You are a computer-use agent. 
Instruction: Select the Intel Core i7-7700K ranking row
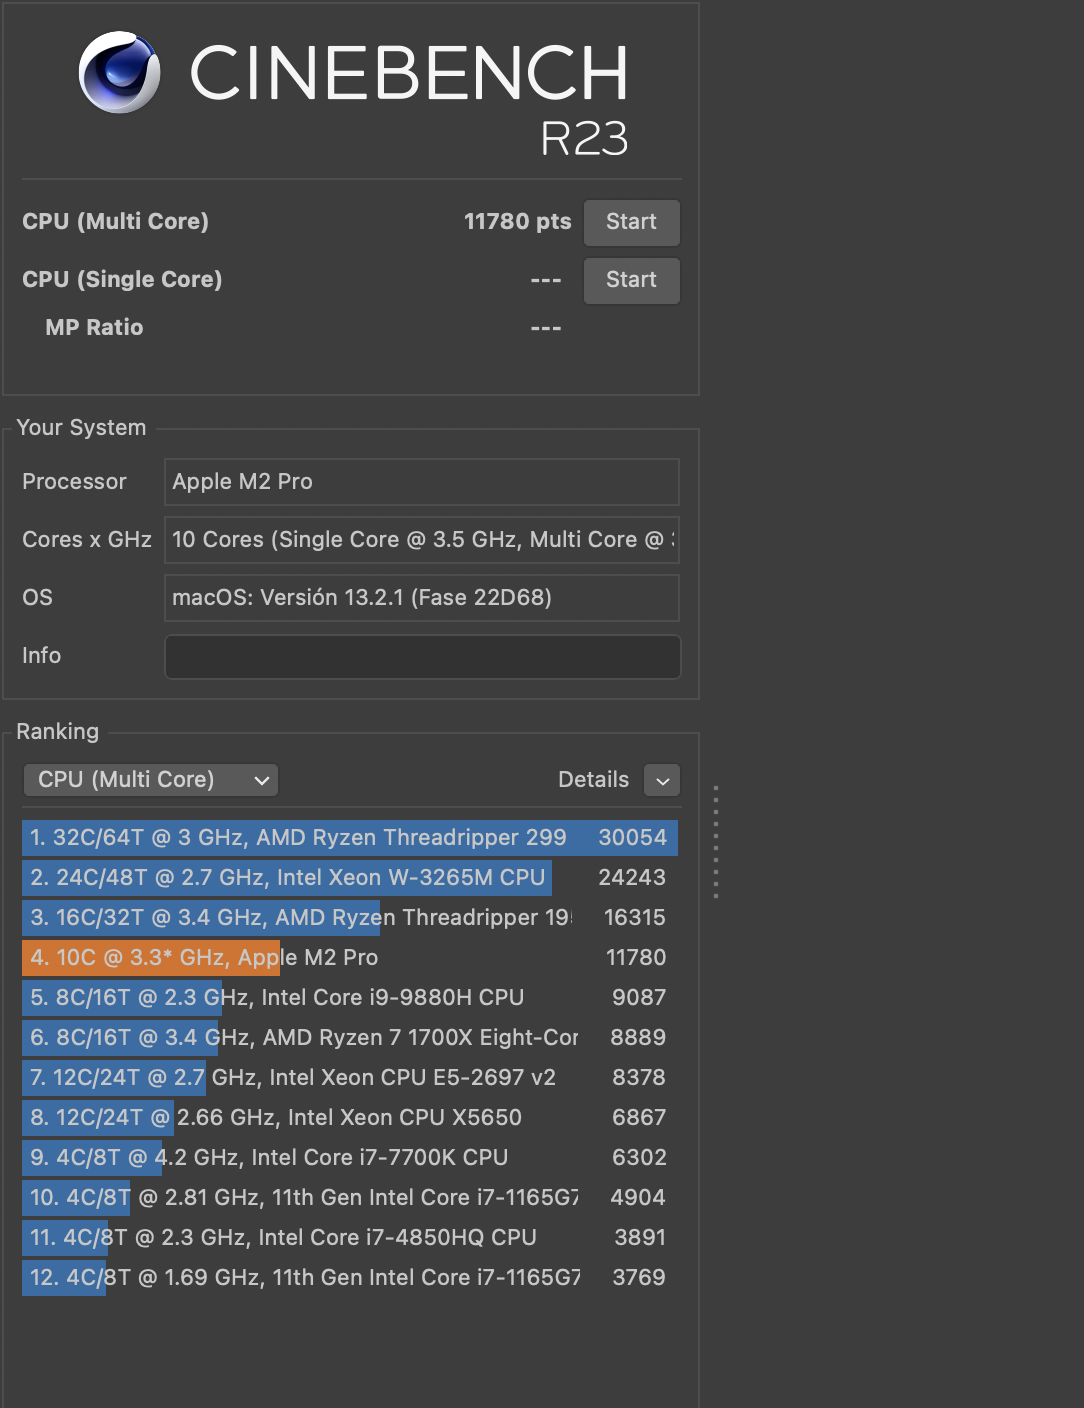pos(350,1158)
